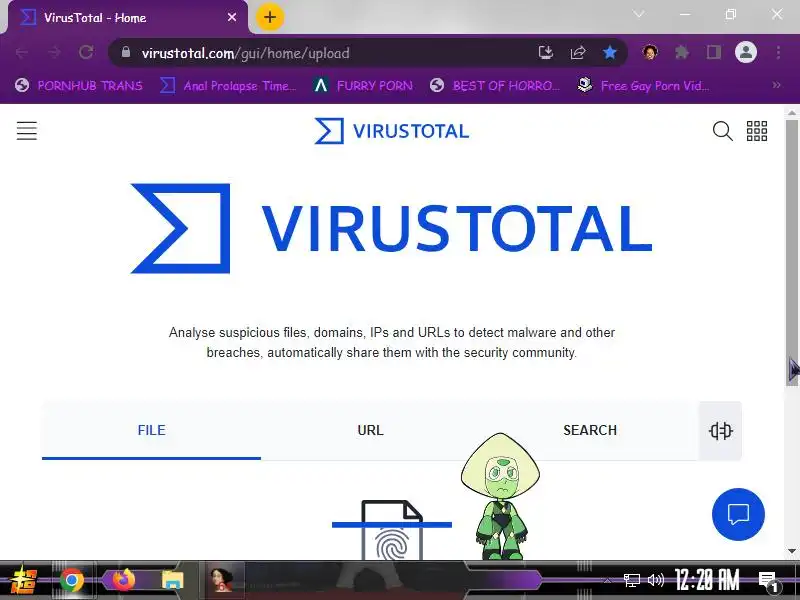Viewport: 800px width, 600px height.
Task: Go back to previous page
Action: pyautogui.click(x=22, y=53)
